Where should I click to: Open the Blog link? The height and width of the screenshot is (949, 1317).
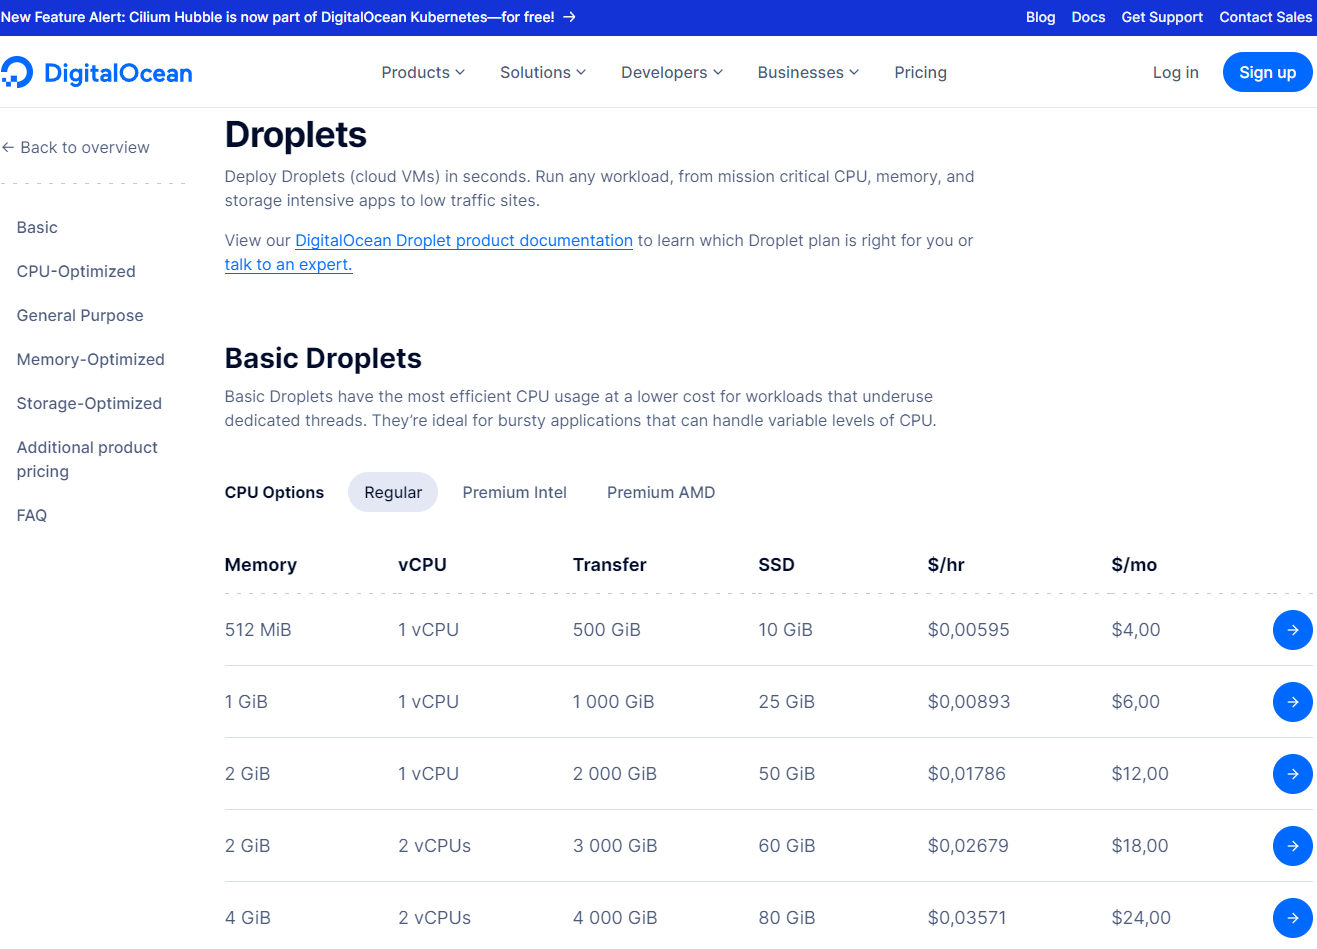point(1040,17)
